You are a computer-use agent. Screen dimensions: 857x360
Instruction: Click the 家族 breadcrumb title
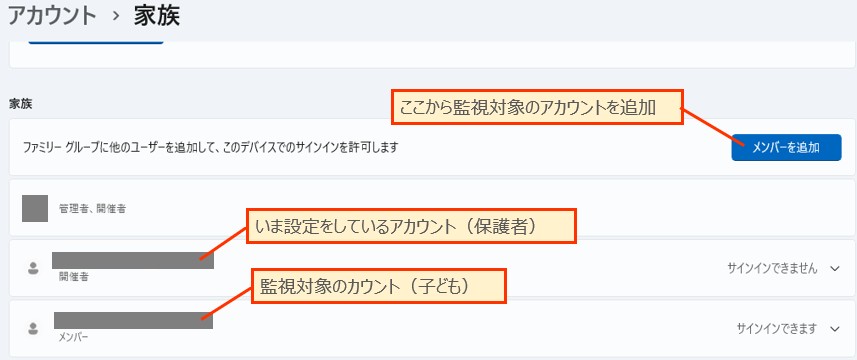pyautogui.click(x=157, y=16)
